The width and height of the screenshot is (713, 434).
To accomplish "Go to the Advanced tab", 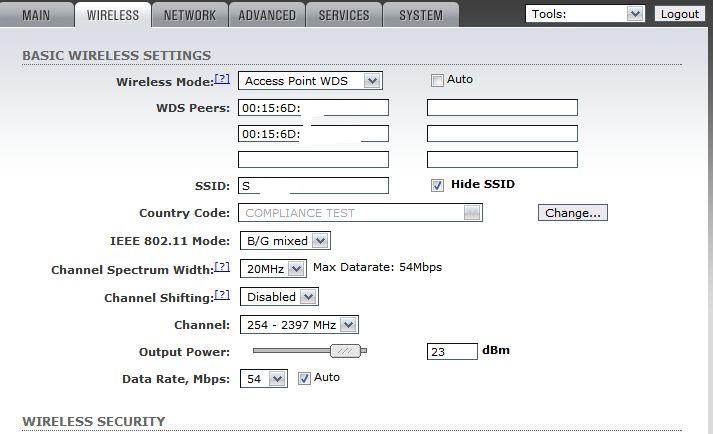I will coord(267,15).
